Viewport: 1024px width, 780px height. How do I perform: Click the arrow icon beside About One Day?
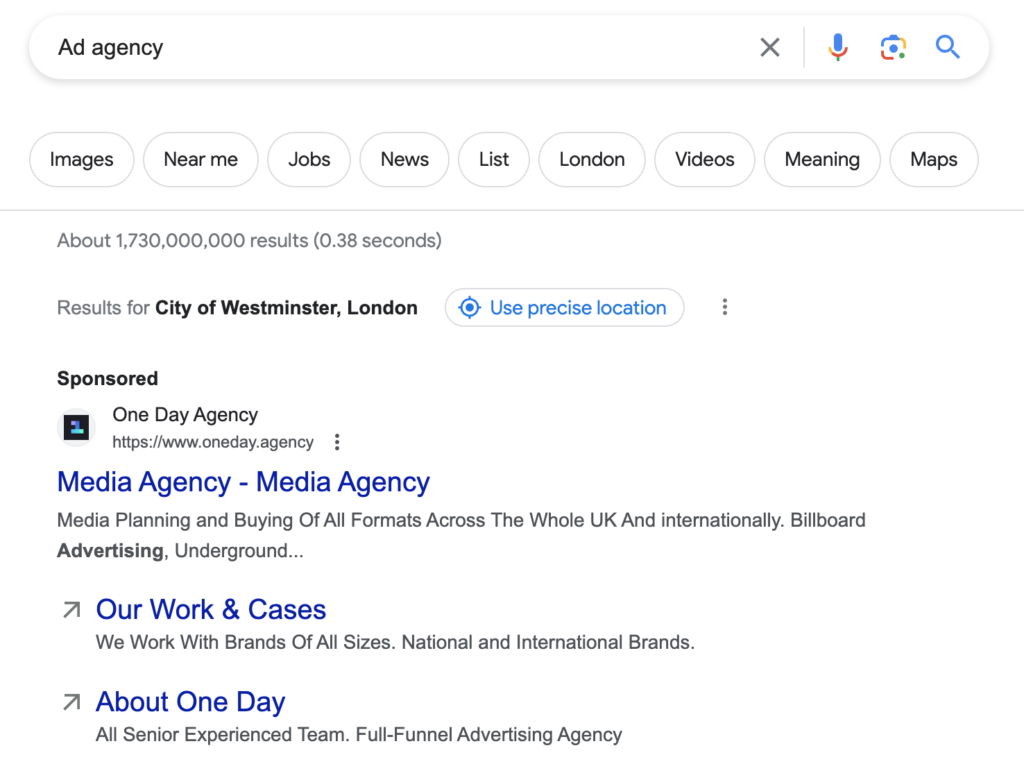coord(72,703)
